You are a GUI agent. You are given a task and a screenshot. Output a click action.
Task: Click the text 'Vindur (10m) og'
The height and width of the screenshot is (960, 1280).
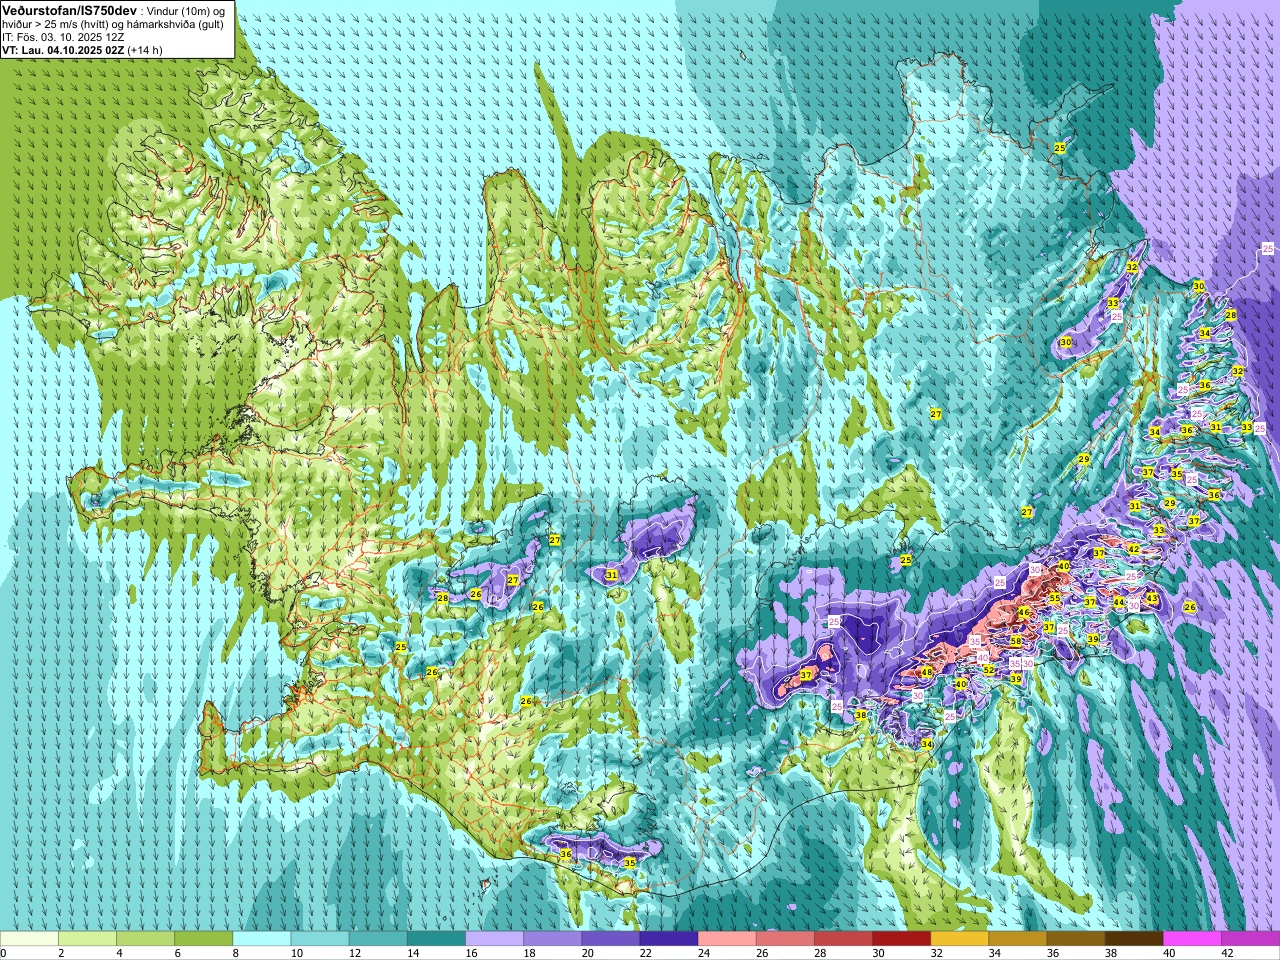(x=188, y=10)
